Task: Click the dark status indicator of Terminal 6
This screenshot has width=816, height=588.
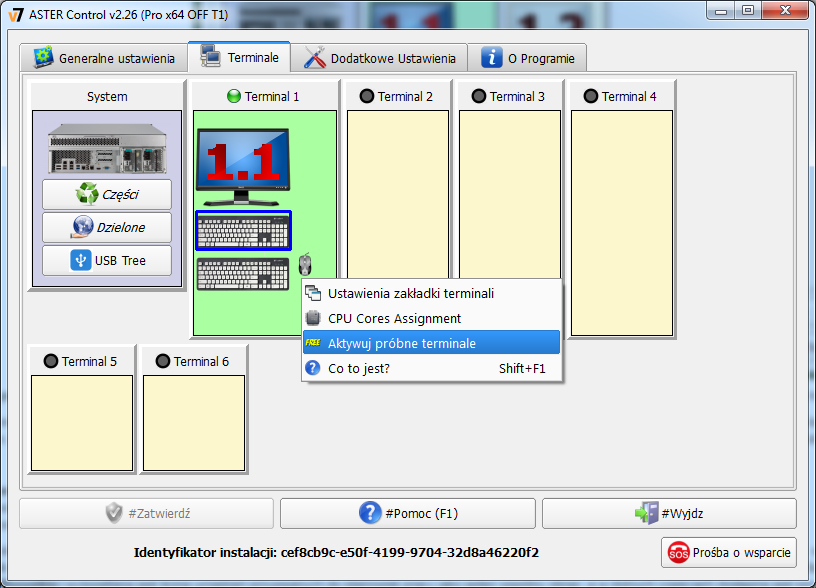Action: pos(163,361)
